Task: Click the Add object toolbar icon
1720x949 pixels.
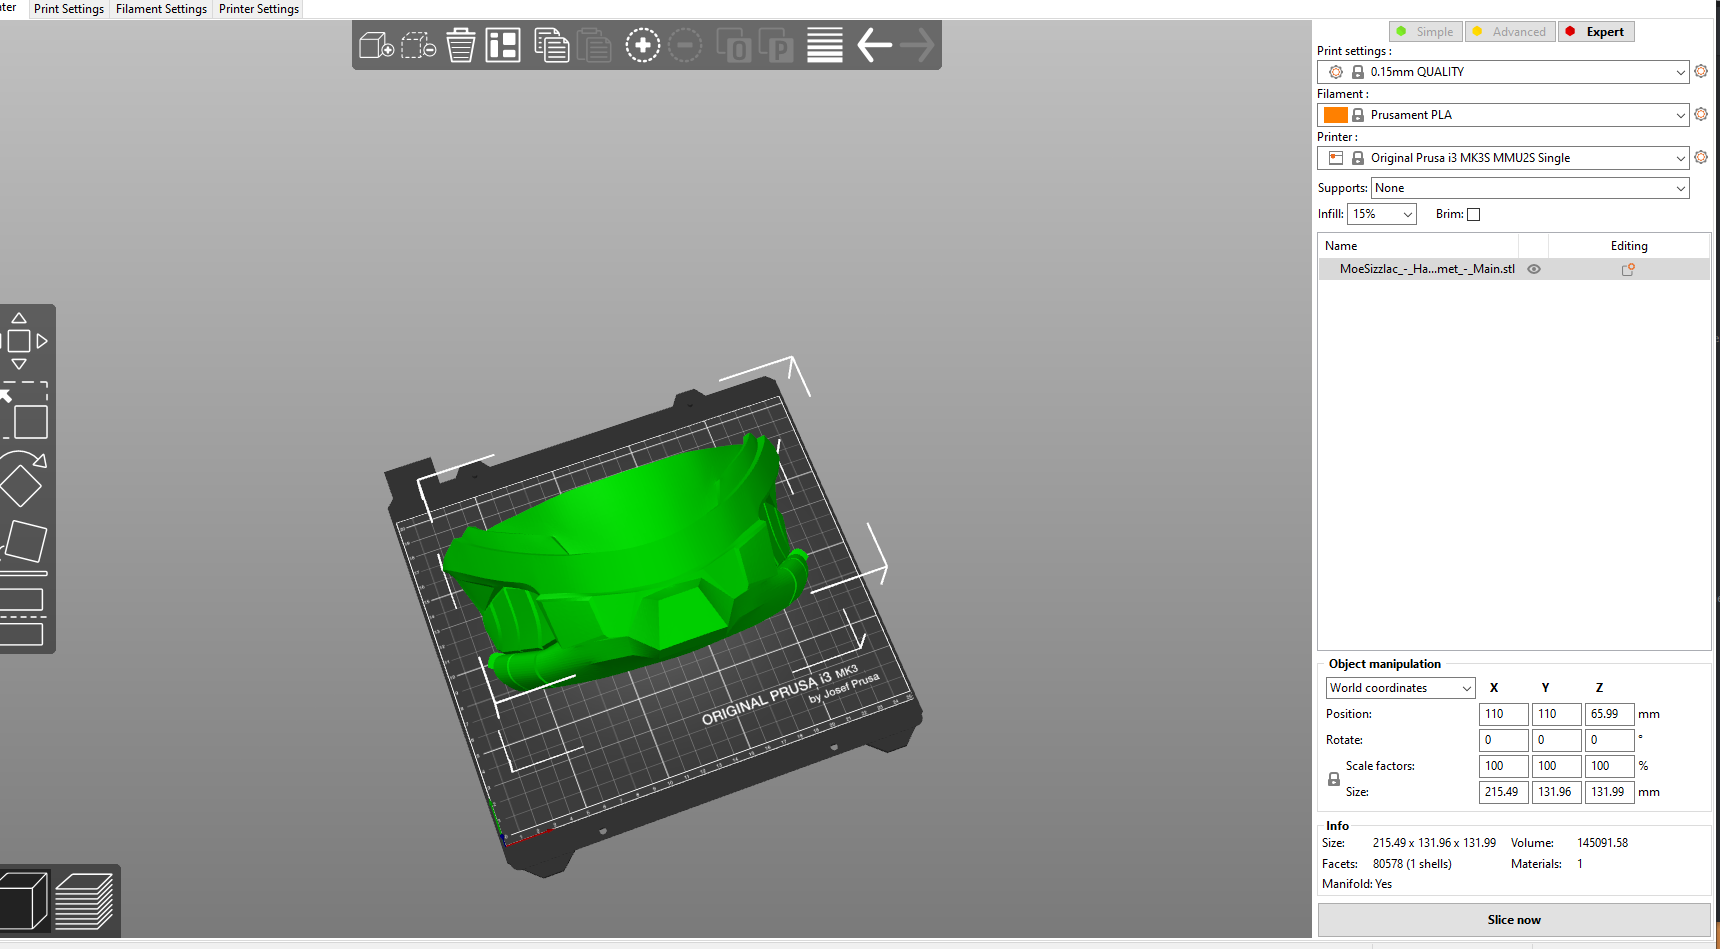Action: tap(376, 45)
